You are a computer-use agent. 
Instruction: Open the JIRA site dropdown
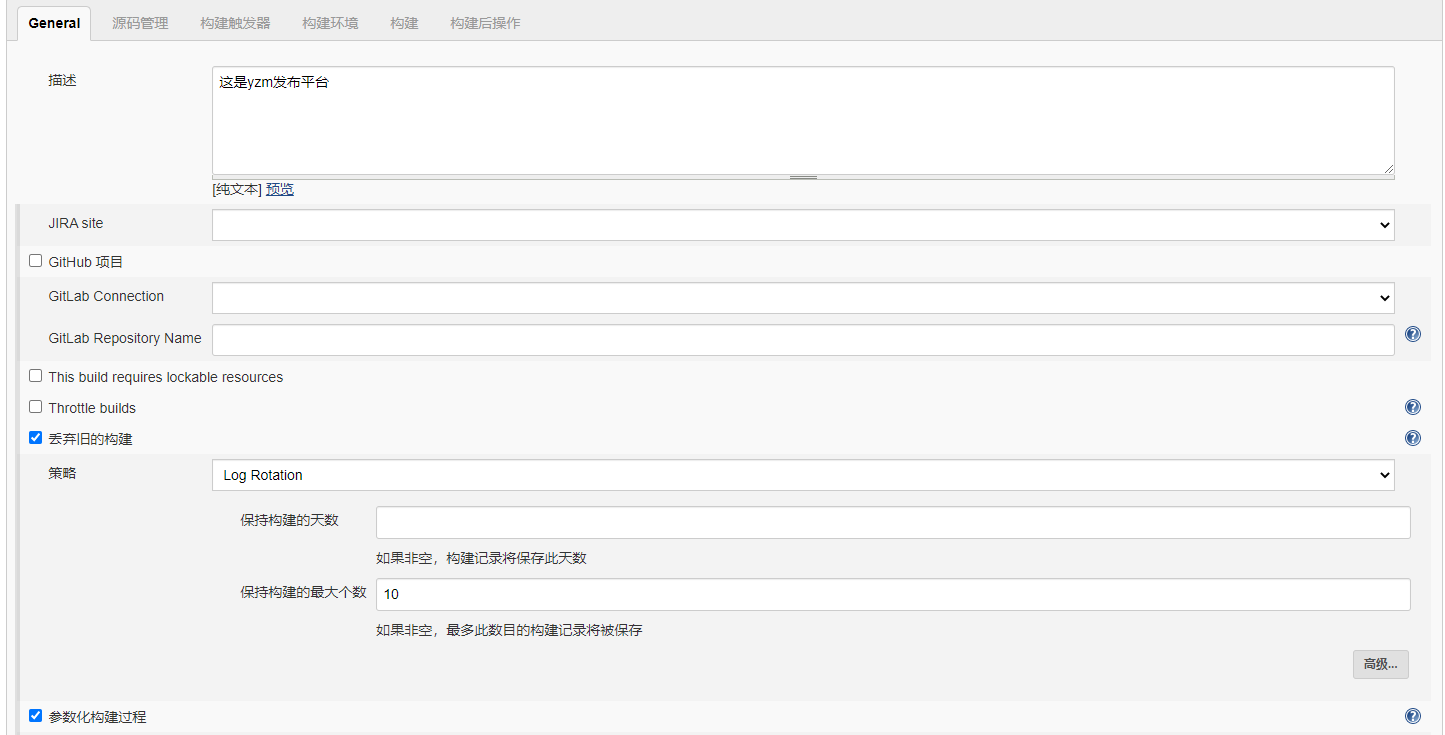coord(803,225)
